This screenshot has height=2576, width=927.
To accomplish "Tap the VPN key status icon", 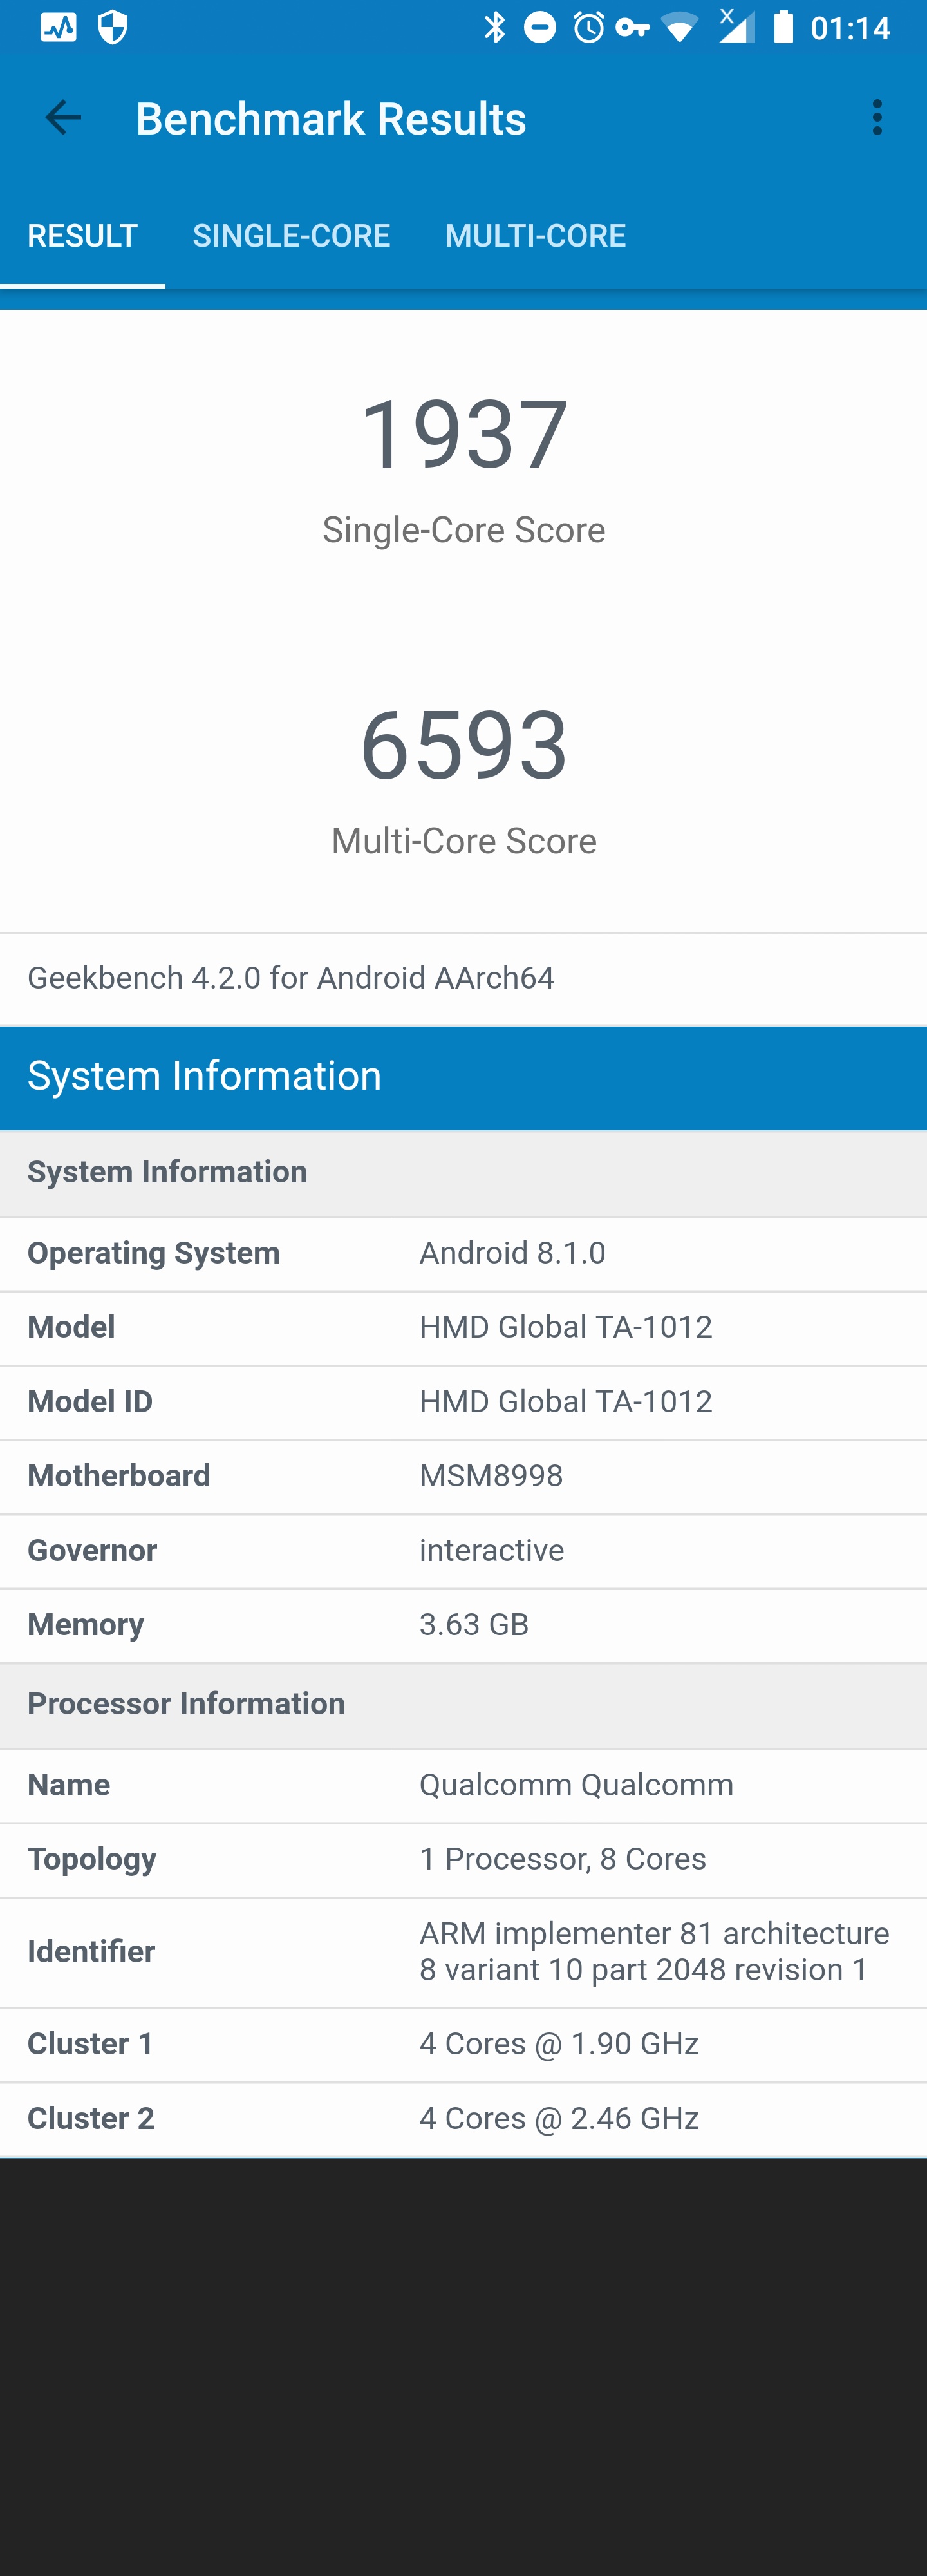I will pyautogui.click(x=633, y=28).
